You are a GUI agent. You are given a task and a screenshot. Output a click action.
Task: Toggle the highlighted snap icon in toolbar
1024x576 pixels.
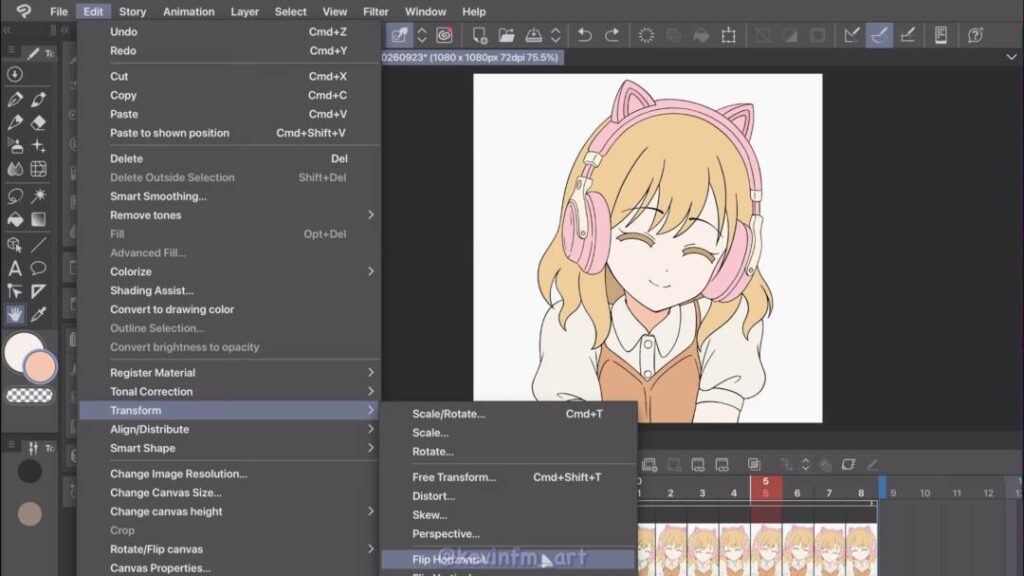(879, 35)
